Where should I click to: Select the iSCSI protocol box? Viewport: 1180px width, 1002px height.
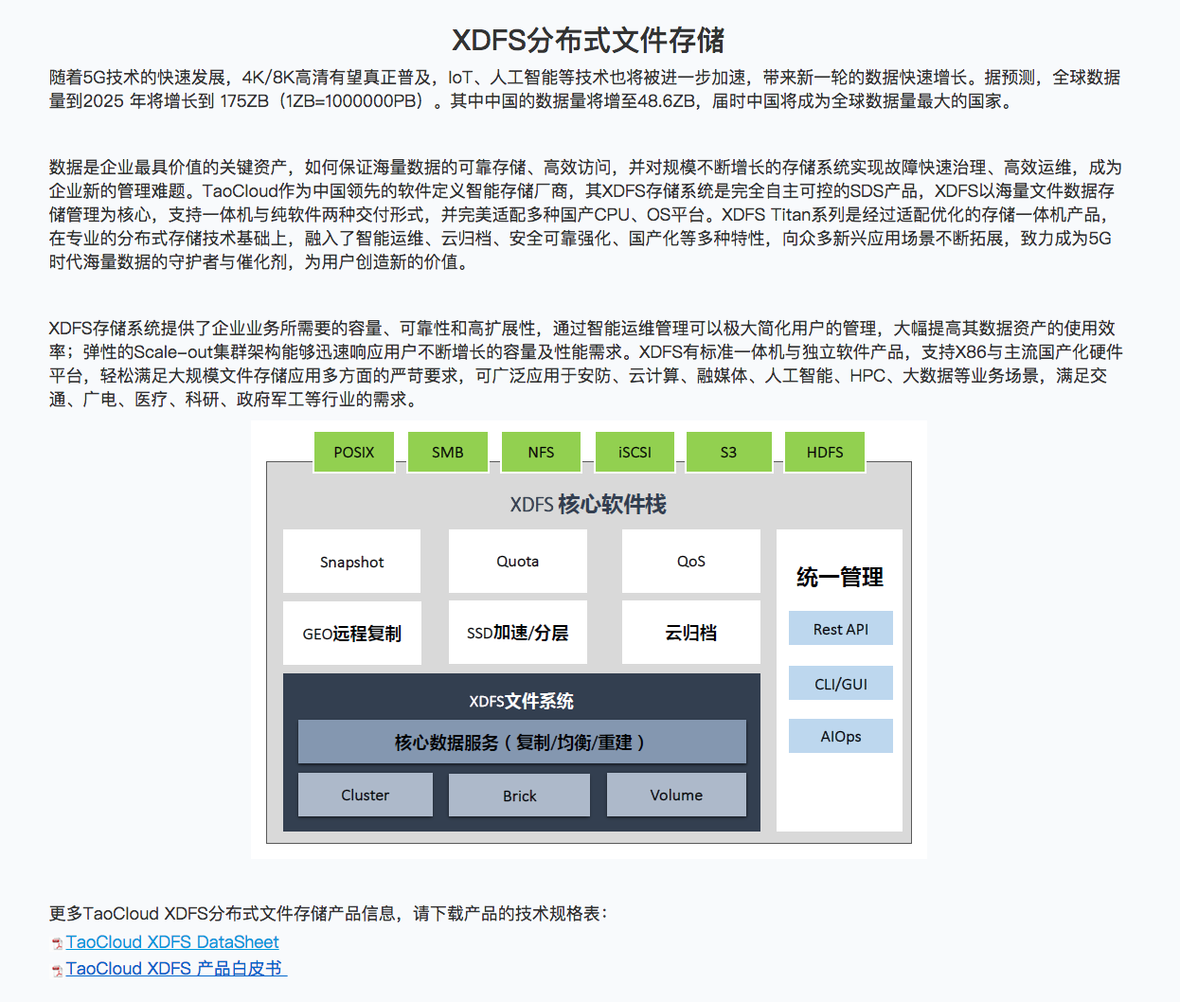[635, 452]
